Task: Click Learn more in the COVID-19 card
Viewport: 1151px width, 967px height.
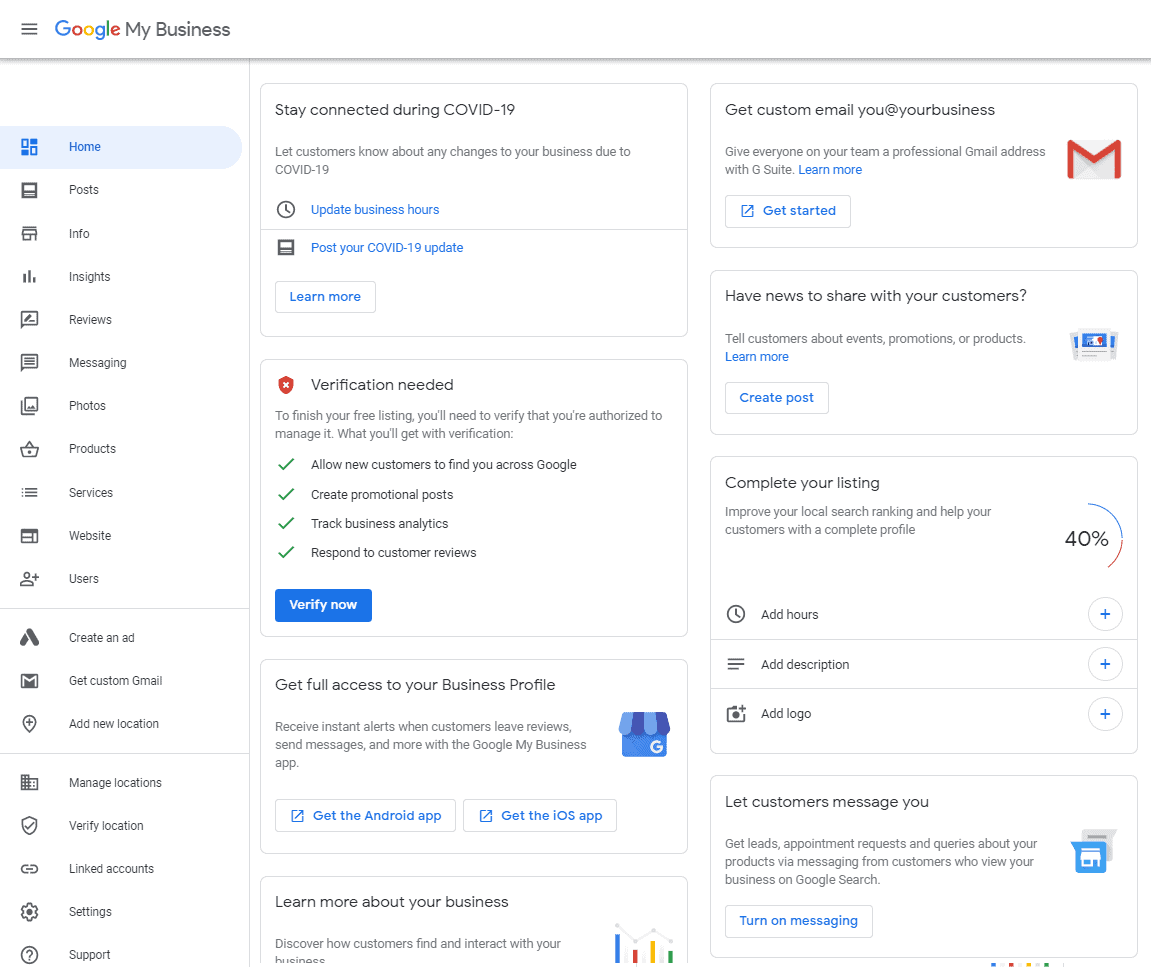Action: [x=325, y=297]
